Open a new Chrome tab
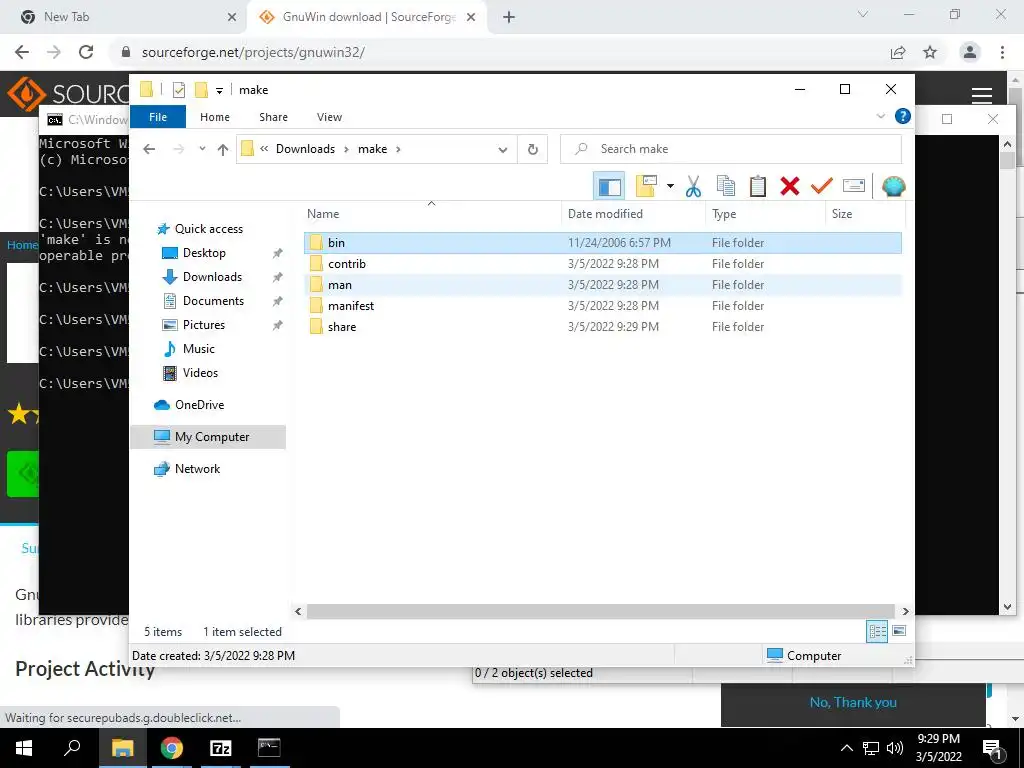This screenshot has width=1024, height=768. point(509,17)
